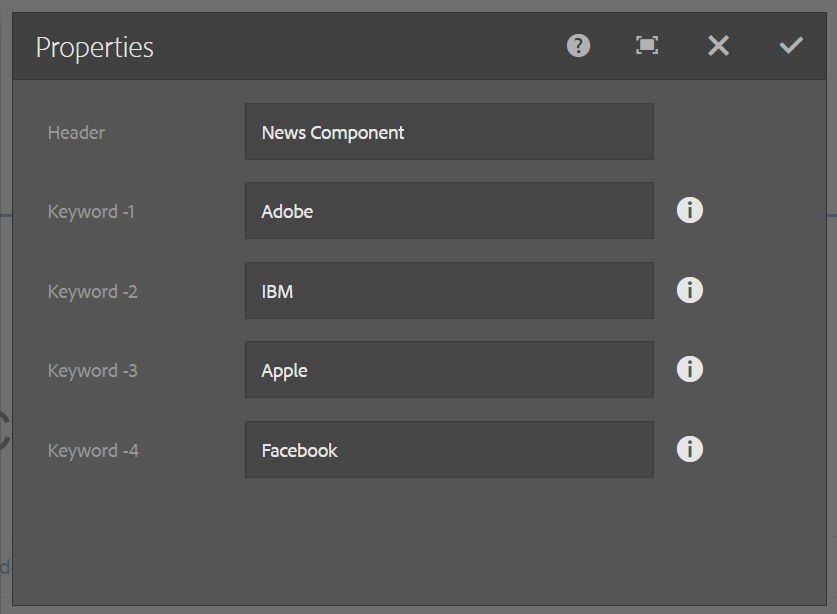Confirm changes with the Done checkmark
Viewport: 837px width, 614px height.
point(791,45)
